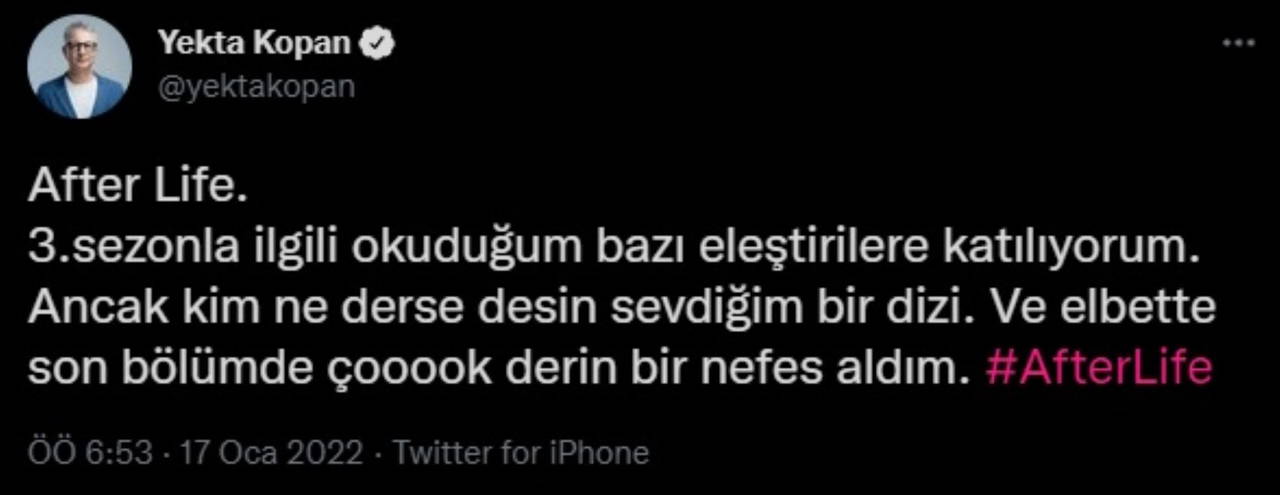The width and height of the screenshot is (1280, 495).
Task: Click the ÖÖ 6:53 timestamp
Action: (90, 453)
